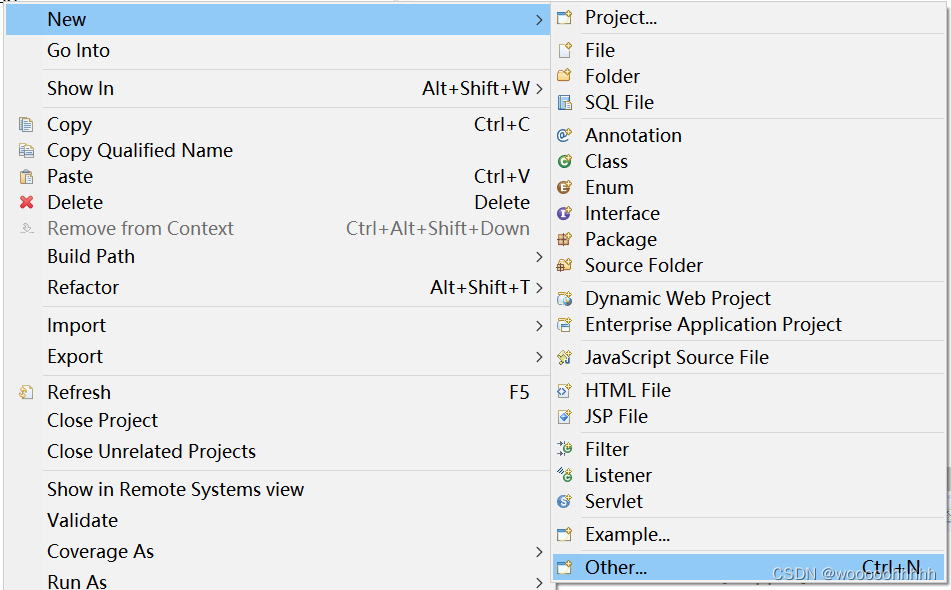Expand the Export submenu arrow

pos(539,357)
